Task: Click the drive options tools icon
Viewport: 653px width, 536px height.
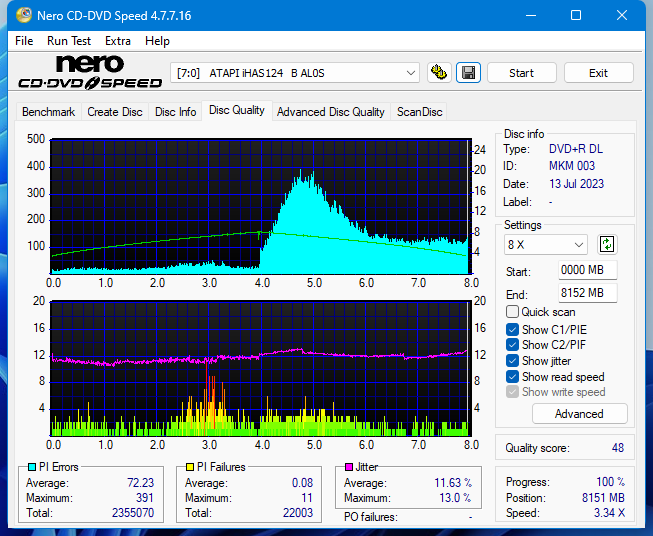Action: [439, 73]
